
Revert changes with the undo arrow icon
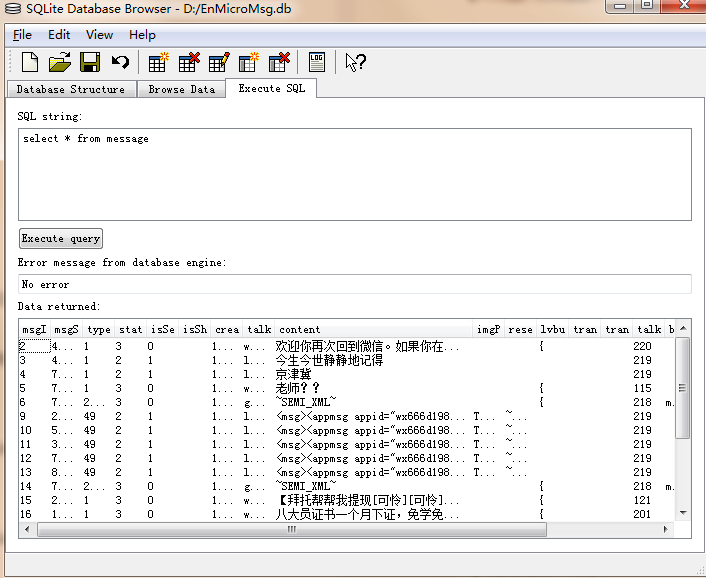click(x=120, y=62)
